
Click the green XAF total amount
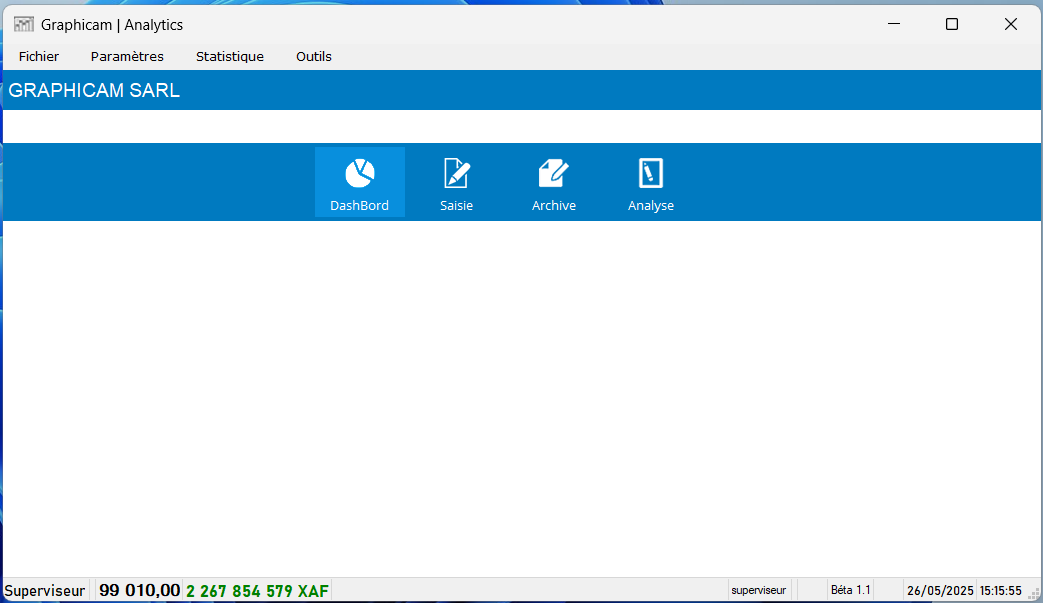pyautogui.click(x=257, y=591)
